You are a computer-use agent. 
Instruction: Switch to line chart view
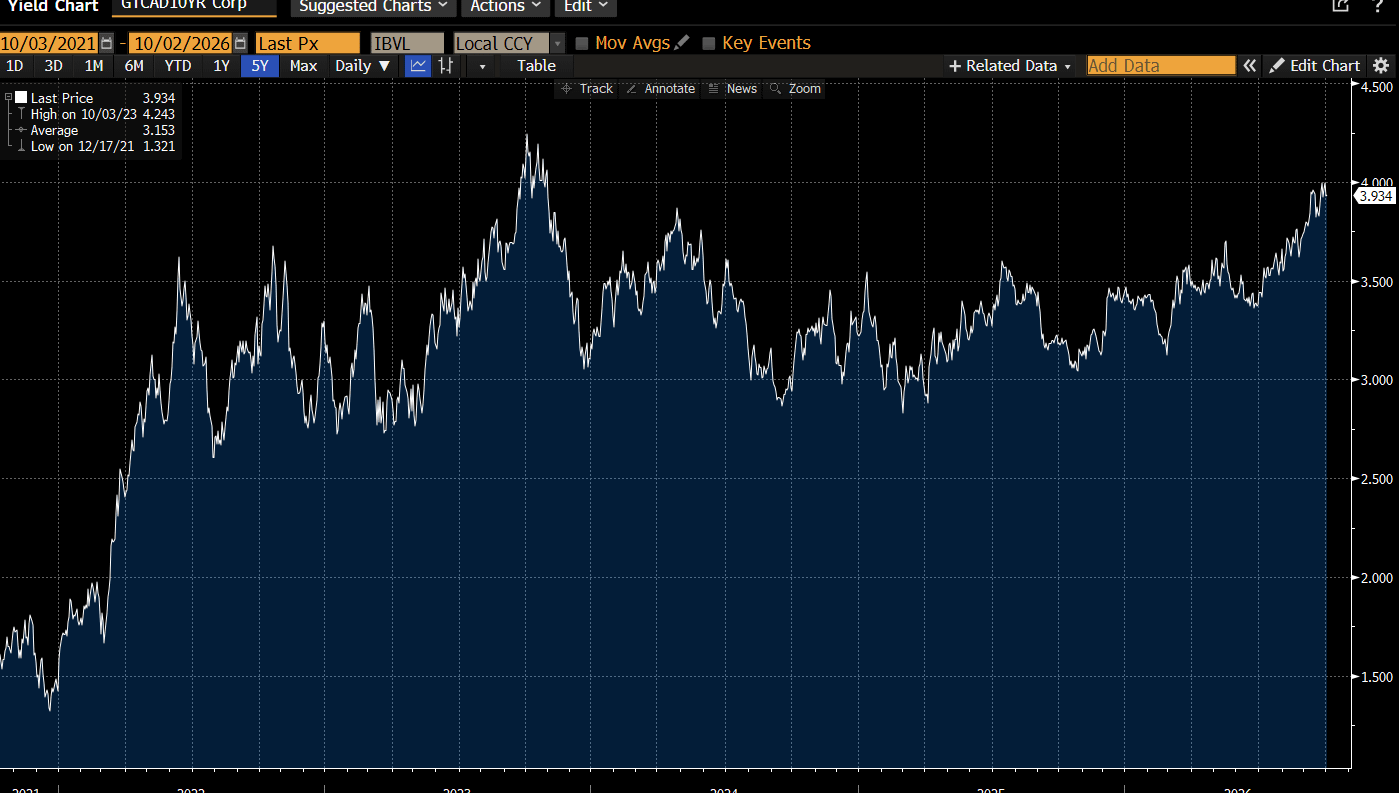pos(417,66)
